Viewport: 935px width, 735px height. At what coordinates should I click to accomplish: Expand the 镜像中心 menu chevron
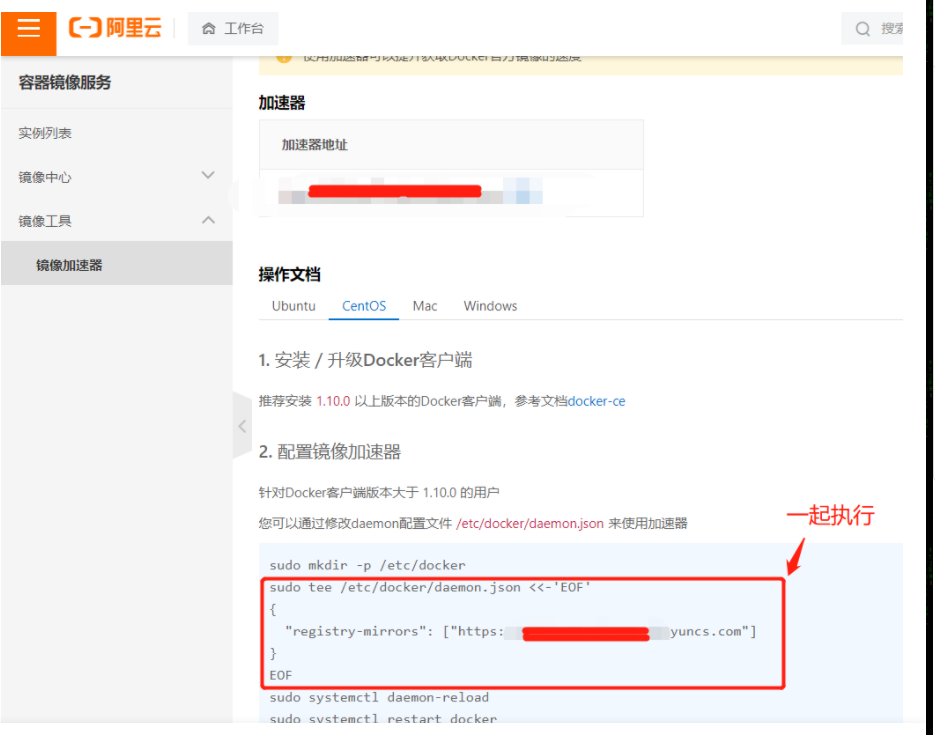[208, 175]
